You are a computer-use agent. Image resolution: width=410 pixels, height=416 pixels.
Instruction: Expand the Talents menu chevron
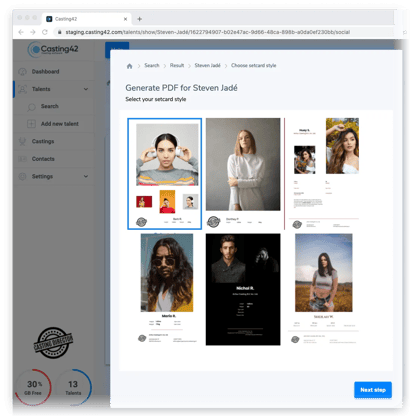[86, 89]
